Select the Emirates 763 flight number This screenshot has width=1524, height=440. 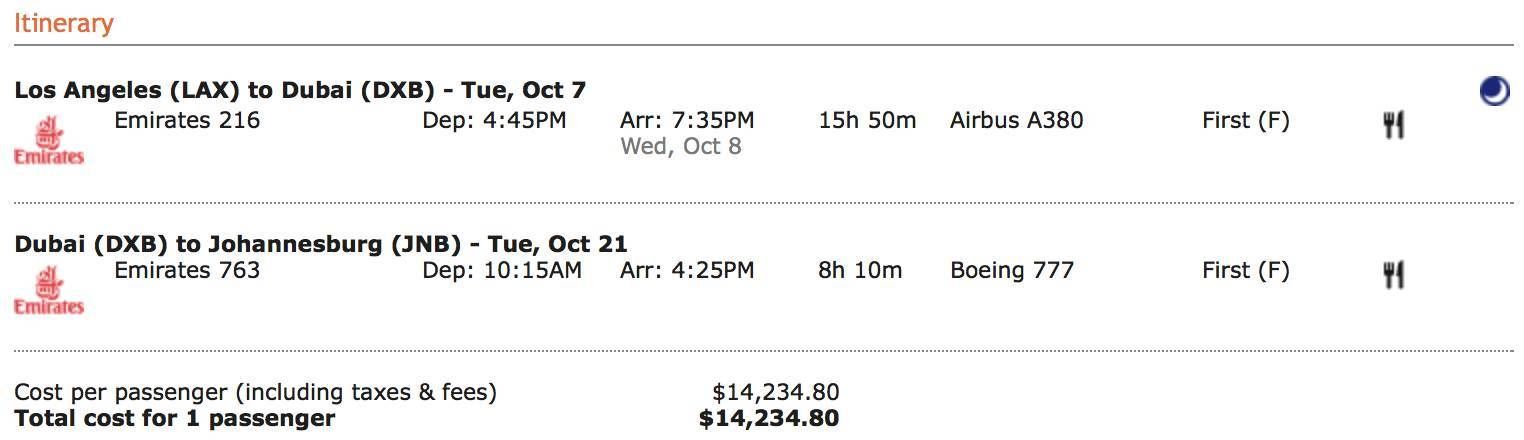tap(187, 270)
